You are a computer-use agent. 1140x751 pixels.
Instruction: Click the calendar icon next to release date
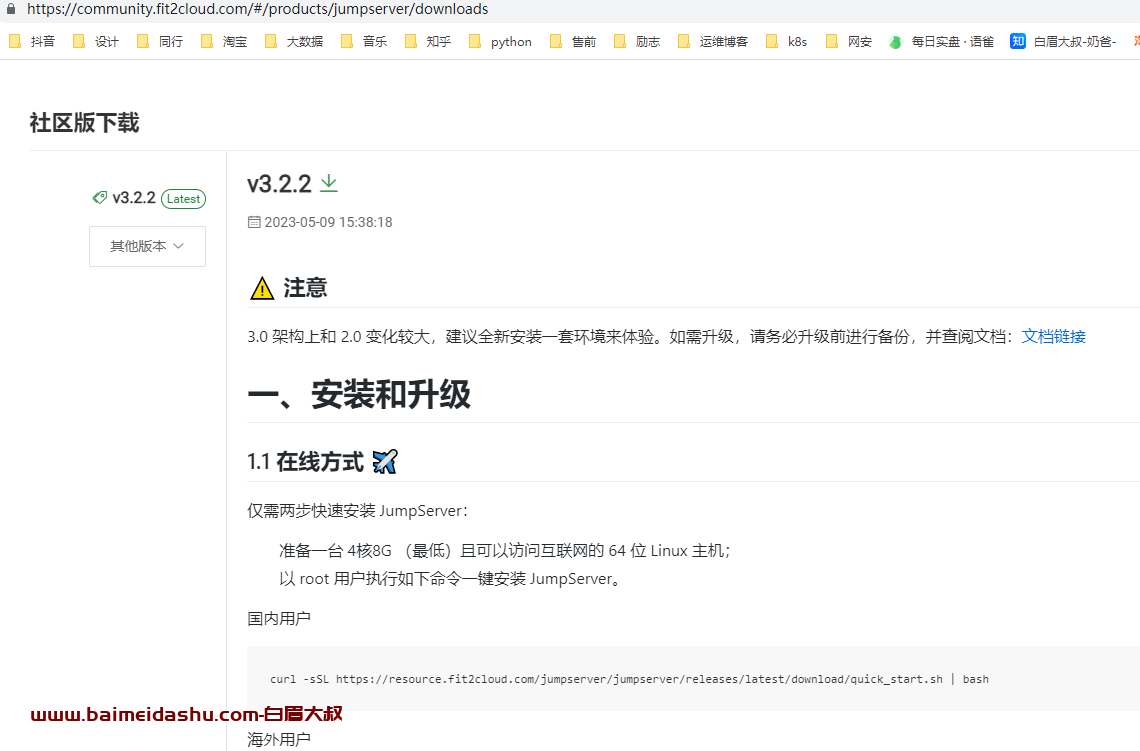click(x=254, y=222)
